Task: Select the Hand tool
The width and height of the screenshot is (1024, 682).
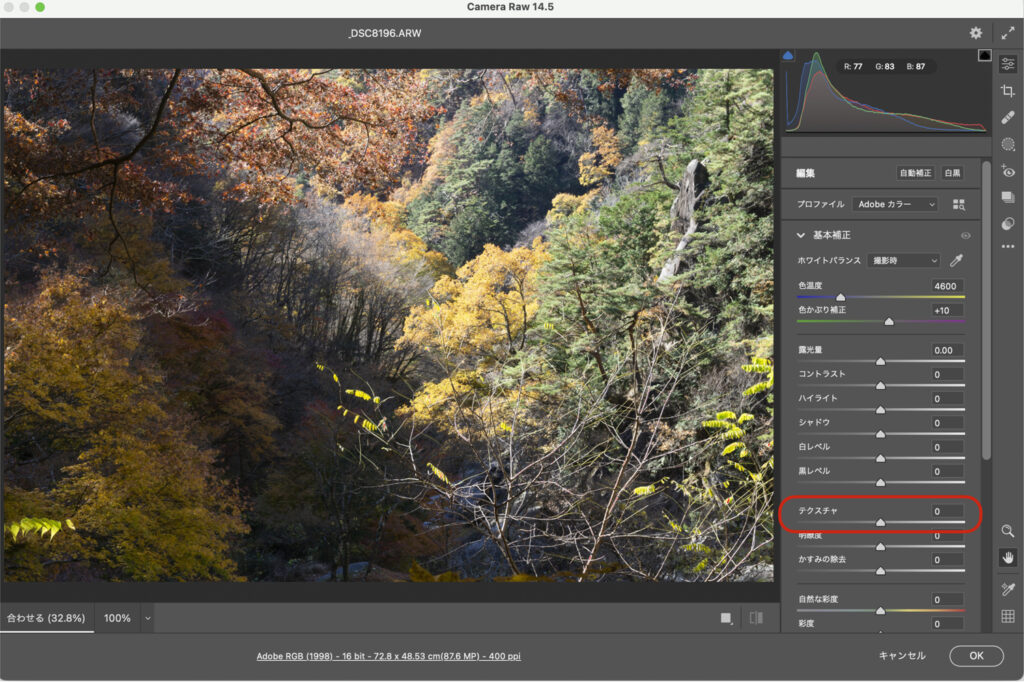Action: (1008, 558)
